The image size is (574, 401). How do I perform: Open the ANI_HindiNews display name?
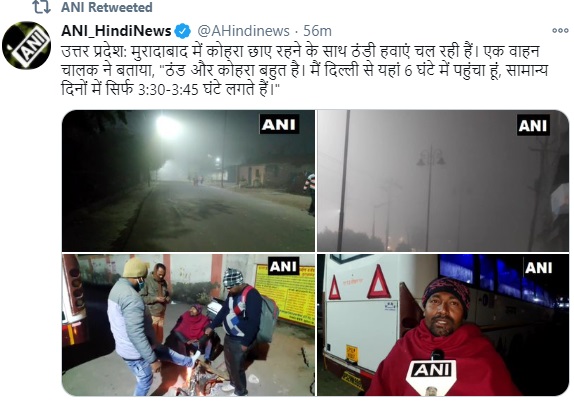(116, 31)
